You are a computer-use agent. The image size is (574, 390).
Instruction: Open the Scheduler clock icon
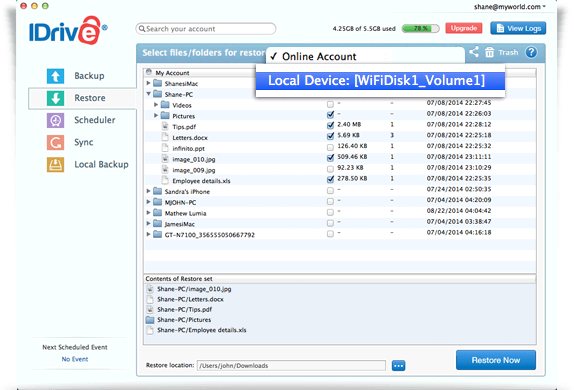[x=55, y=120]
